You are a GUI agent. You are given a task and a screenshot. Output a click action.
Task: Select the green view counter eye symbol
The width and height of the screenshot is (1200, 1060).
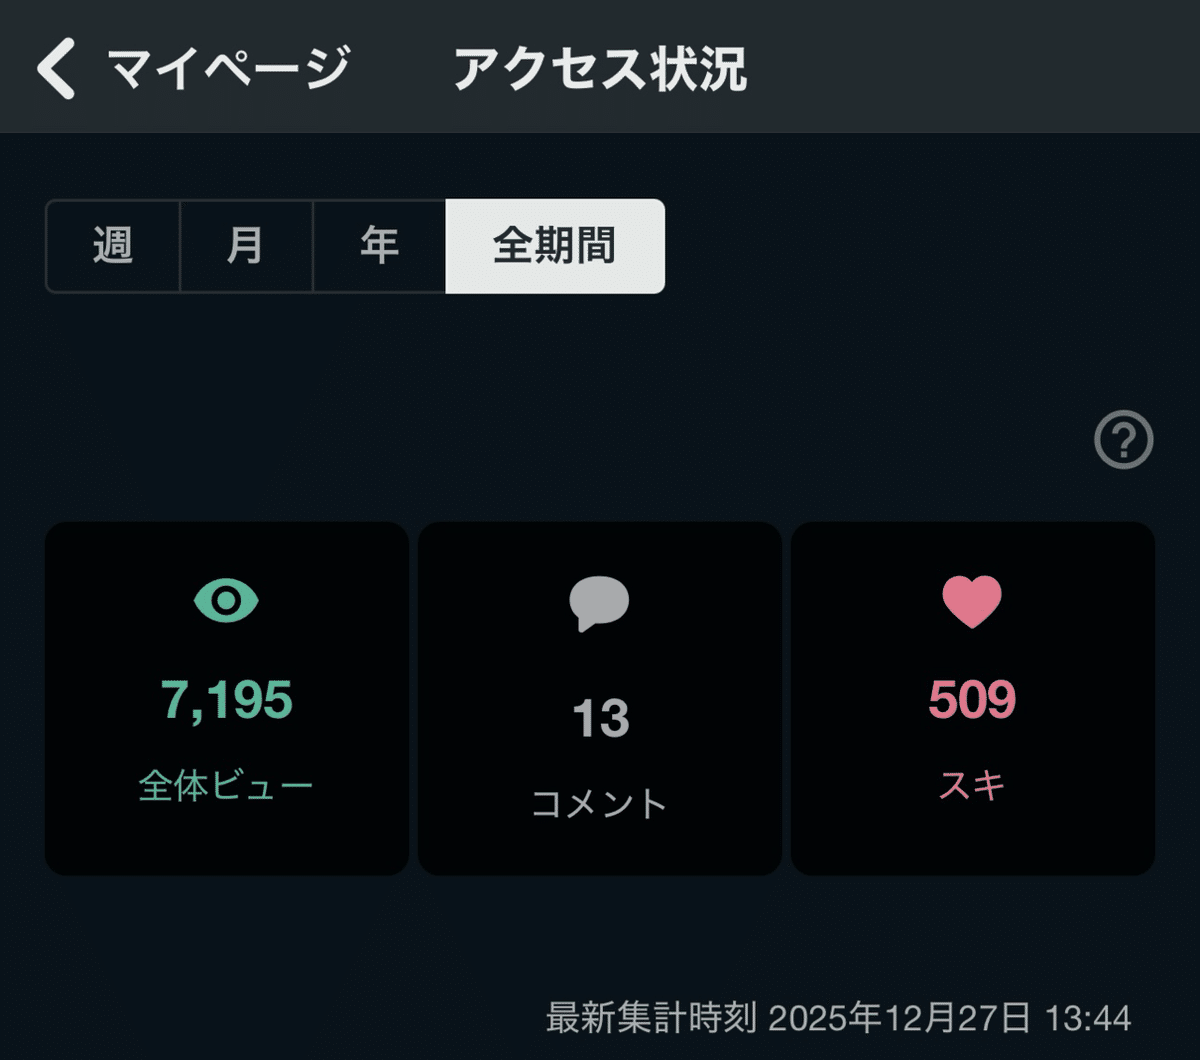(225, 600)
